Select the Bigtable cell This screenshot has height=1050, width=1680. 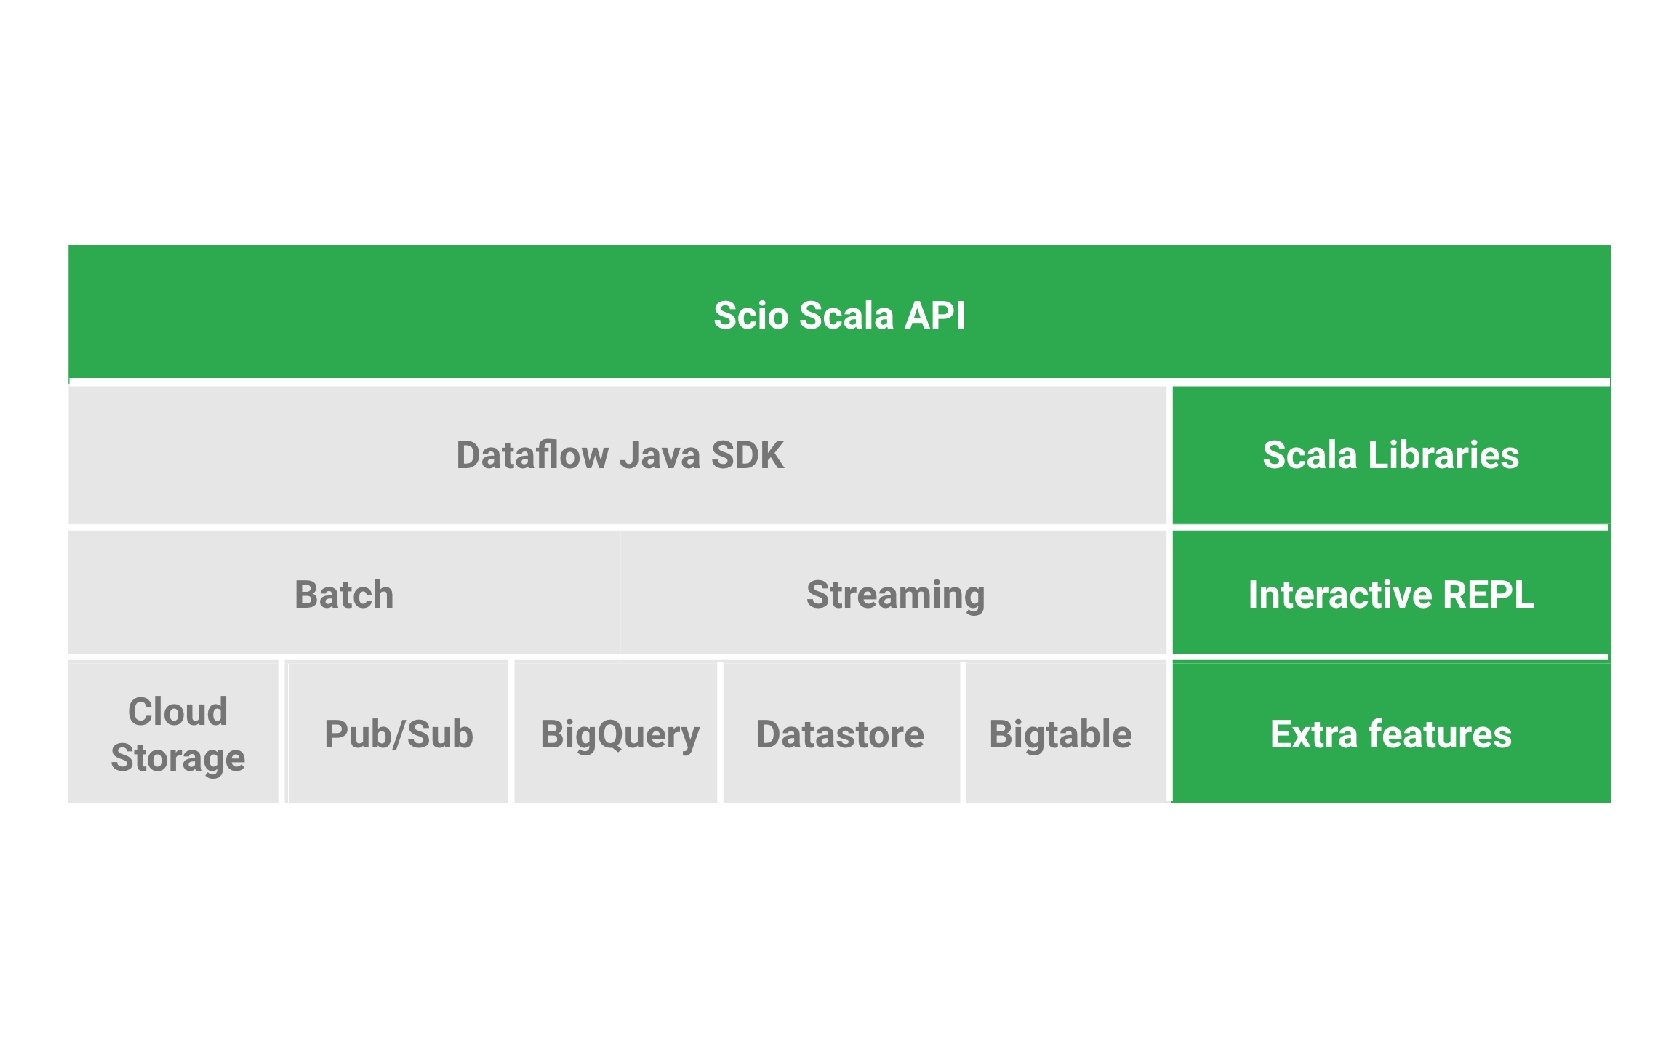point(1060,734)
